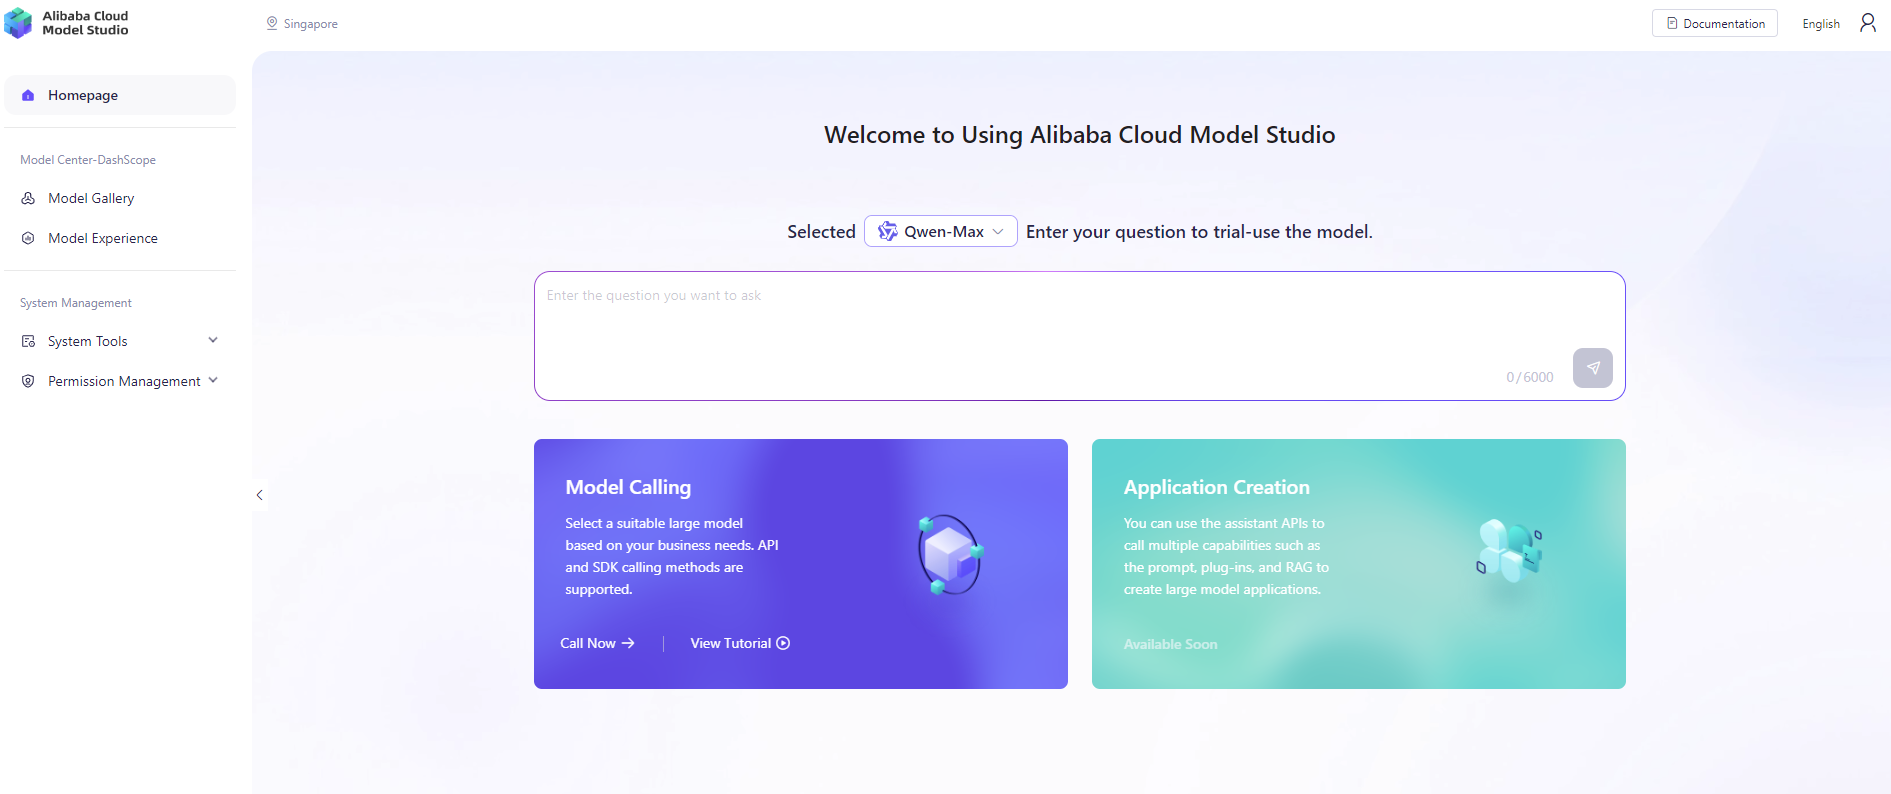Focus the question input text area

[x=1080, y=336]
